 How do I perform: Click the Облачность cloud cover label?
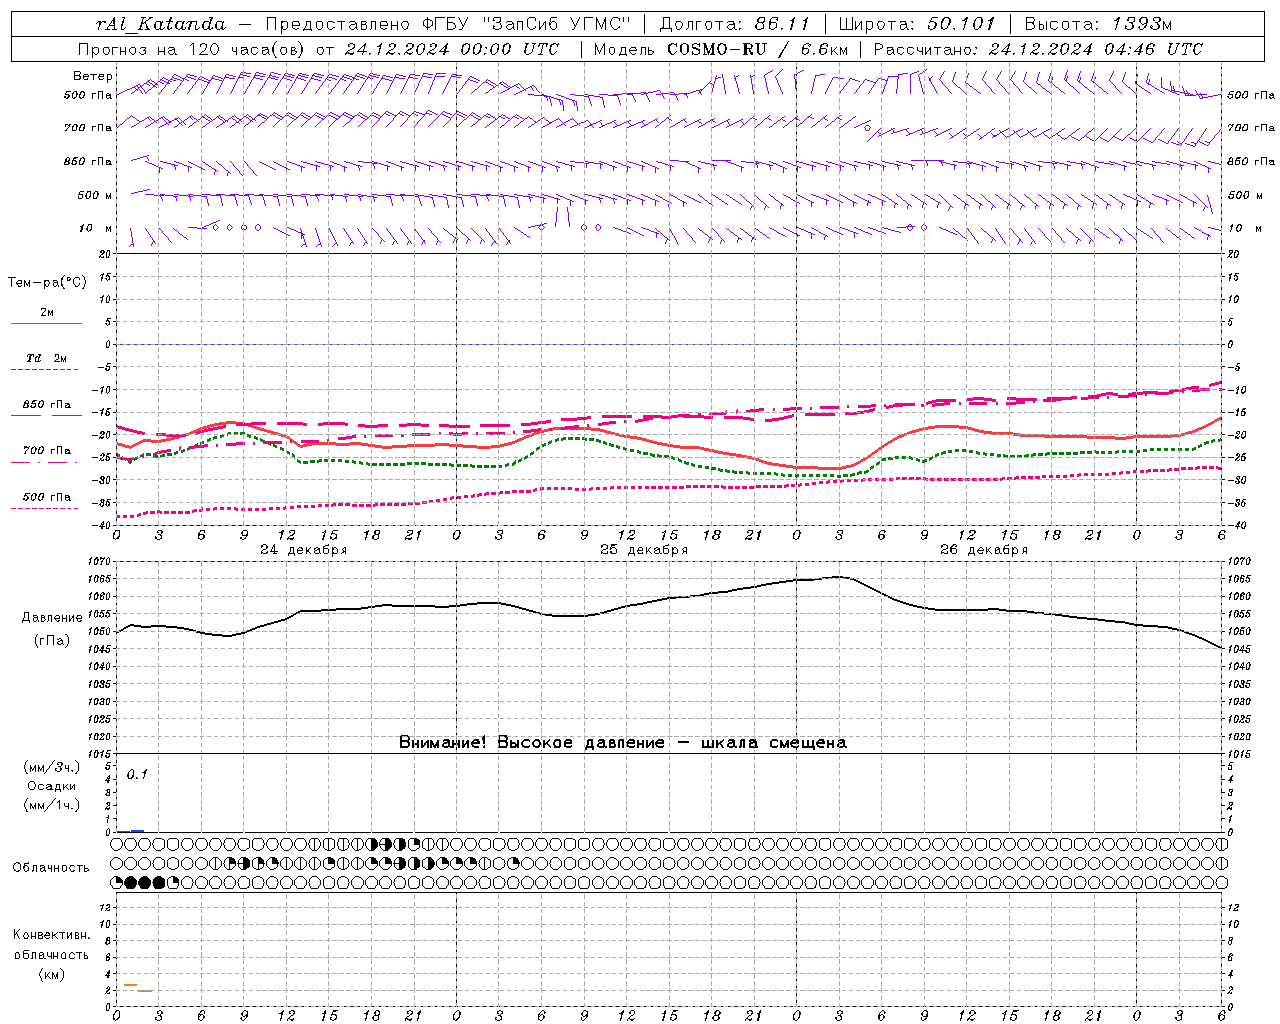(51, 868)
